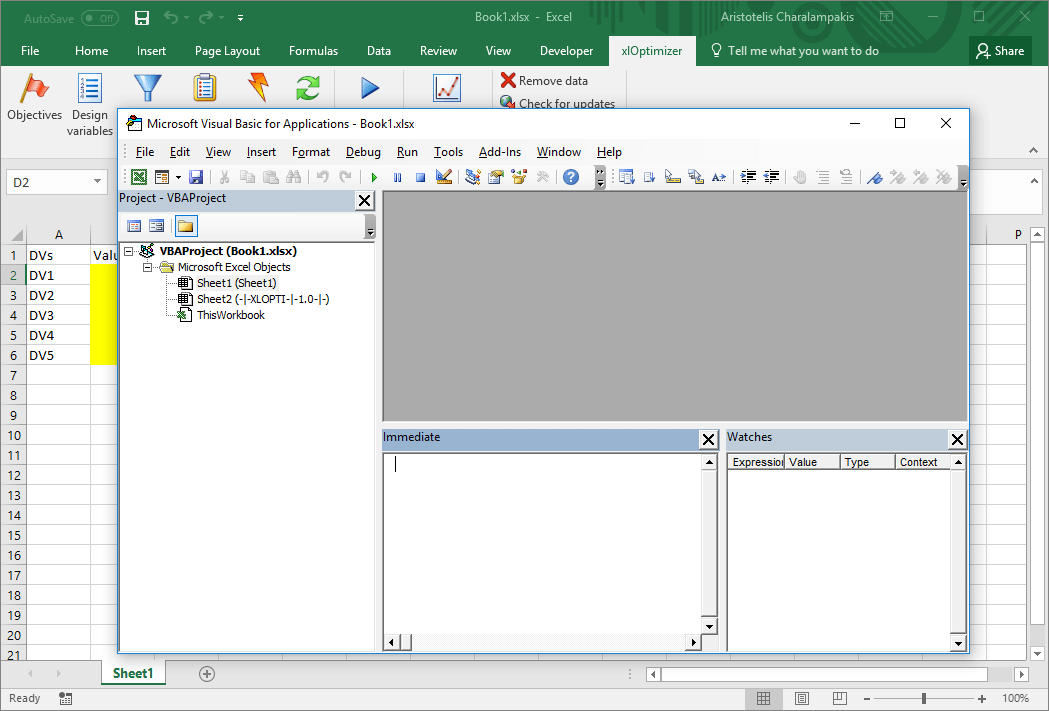Toggle the AutoSave switch
1049x711 pixels.
click(x=99, y=18)
